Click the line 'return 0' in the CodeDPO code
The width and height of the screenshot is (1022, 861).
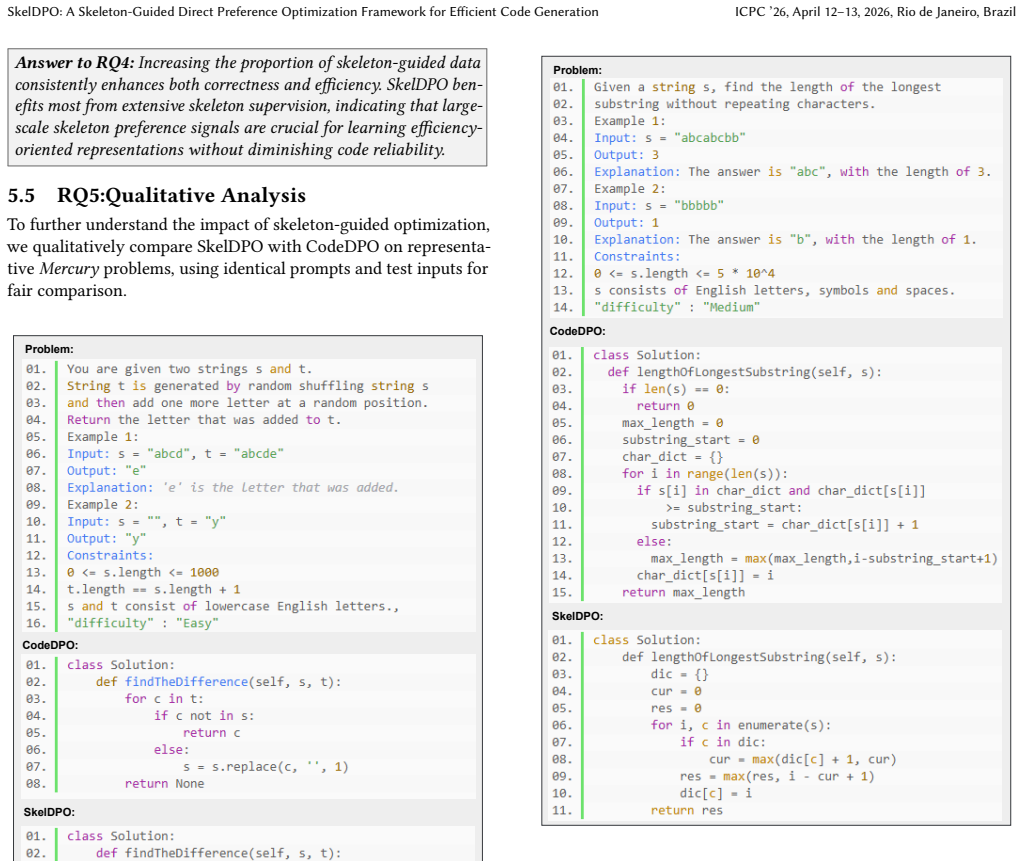coord(665,405)
